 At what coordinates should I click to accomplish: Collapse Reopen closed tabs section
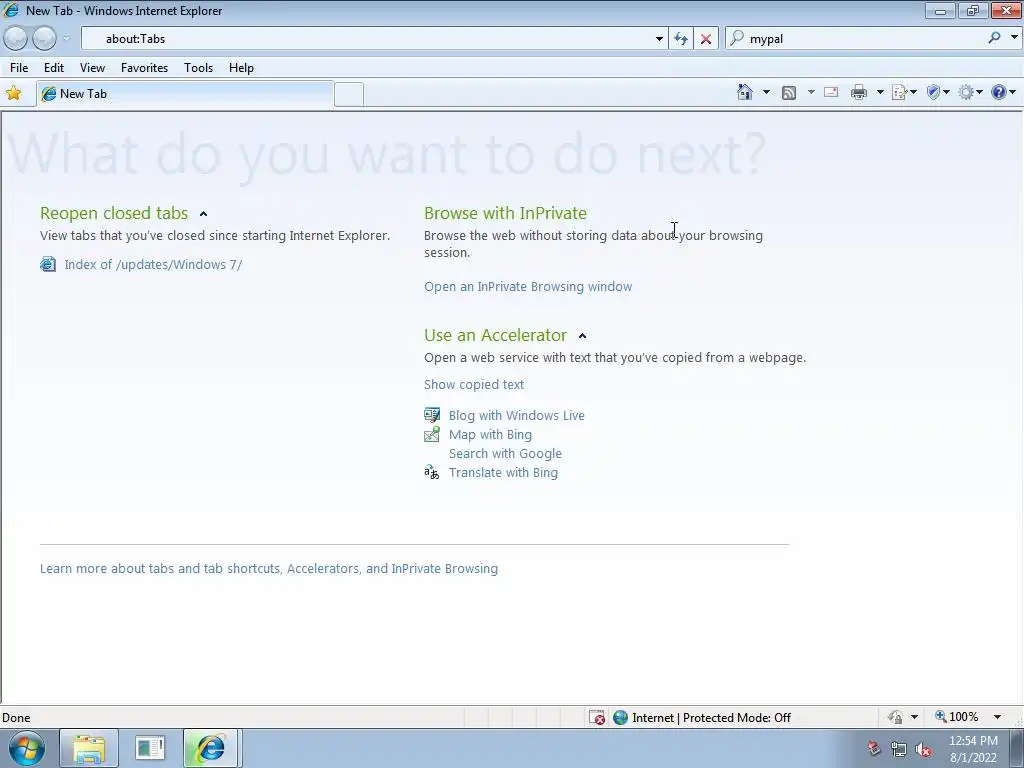click(x=203, y=214)
